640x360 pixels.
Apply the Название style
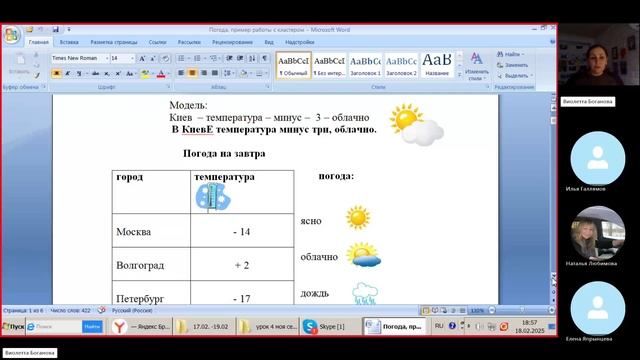[437, 65]
